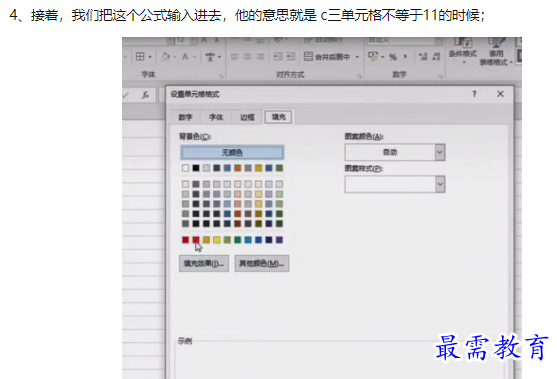Pick the bright red swatch under the cursor
The height and width of the screenshot is (379, 557).
click(196, 240)
